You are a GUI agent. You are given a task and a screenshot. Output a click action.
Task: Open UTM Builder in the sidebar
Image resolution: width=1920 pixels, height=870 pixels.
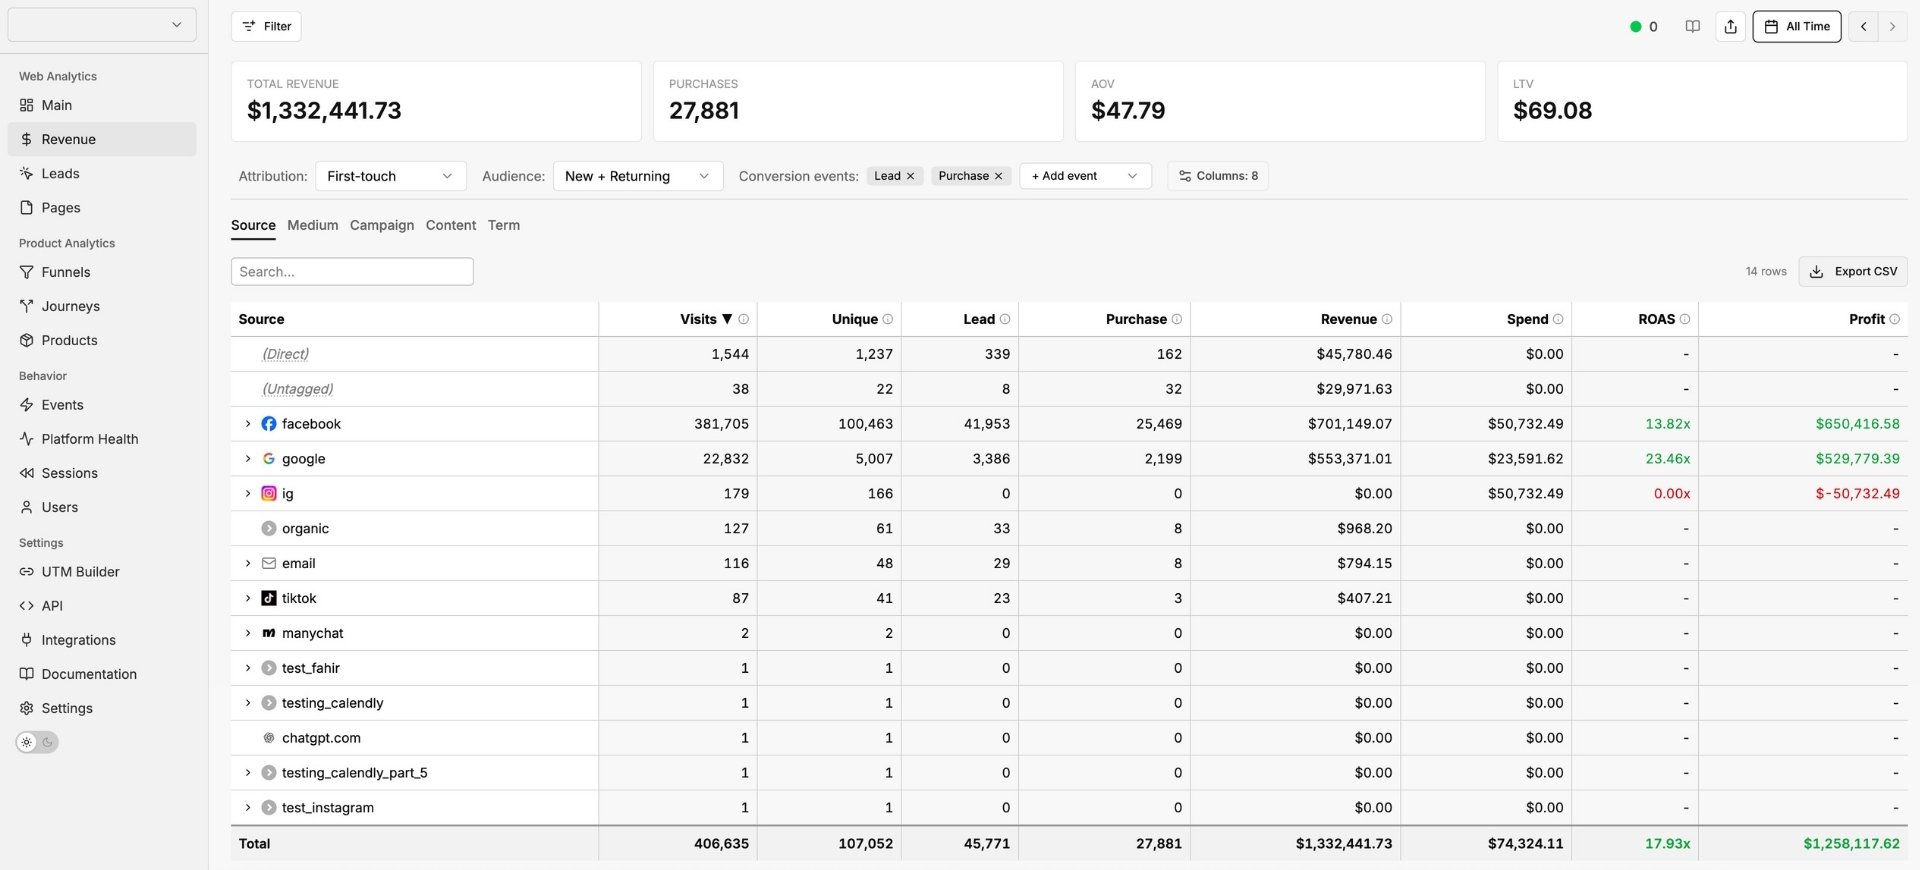[x=102, y=572]
